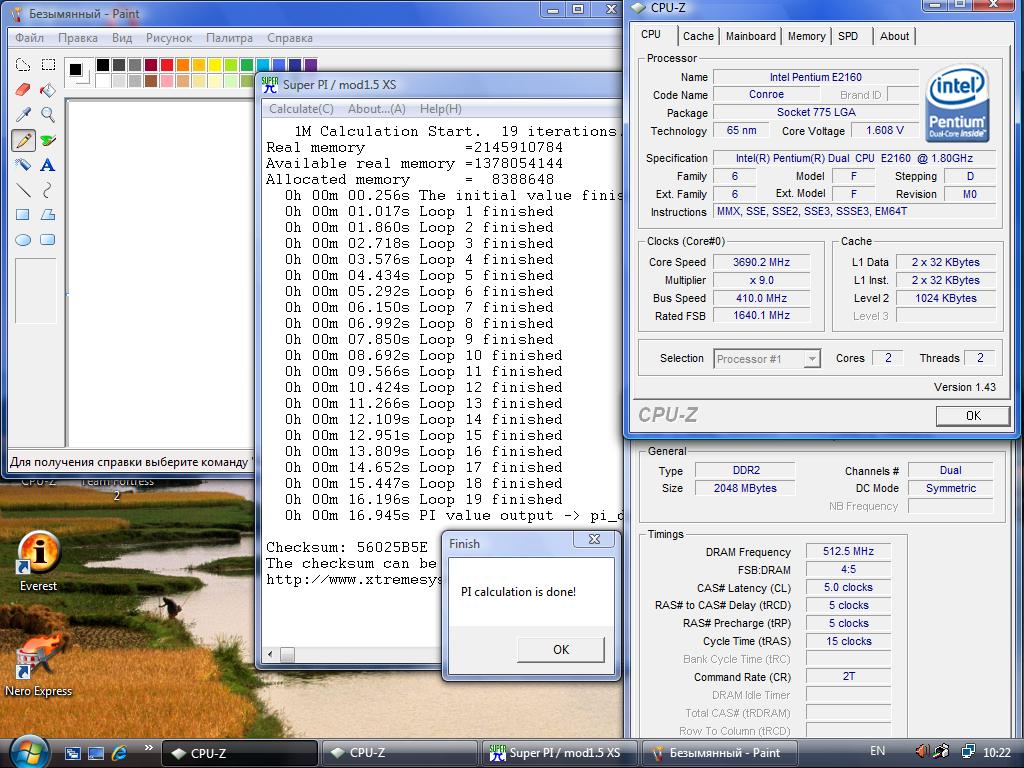This screenshot has height=768, width=1024.
Task: Launch Internet Explorer from Quick Launch
Action: [120, 753]
